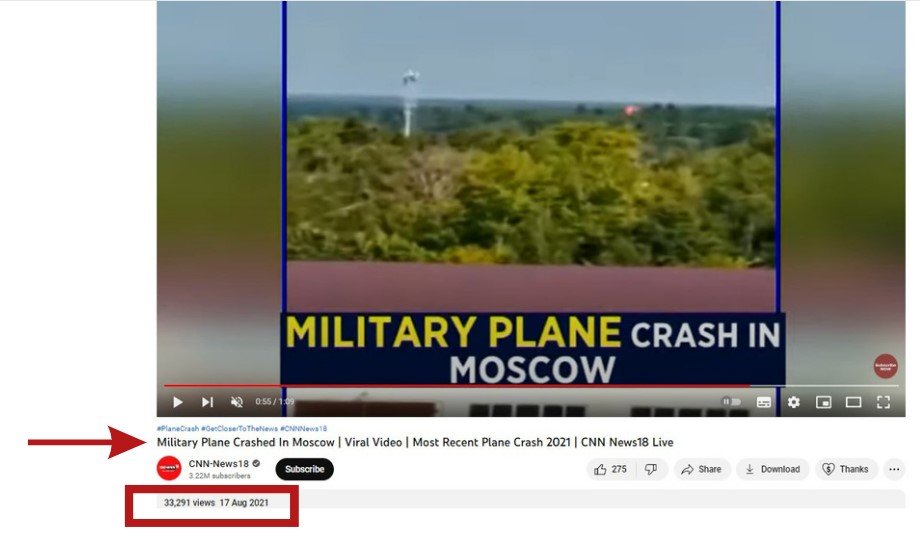Share this video
The height and width of the screenshot is (537, 920).
(702, 469)
